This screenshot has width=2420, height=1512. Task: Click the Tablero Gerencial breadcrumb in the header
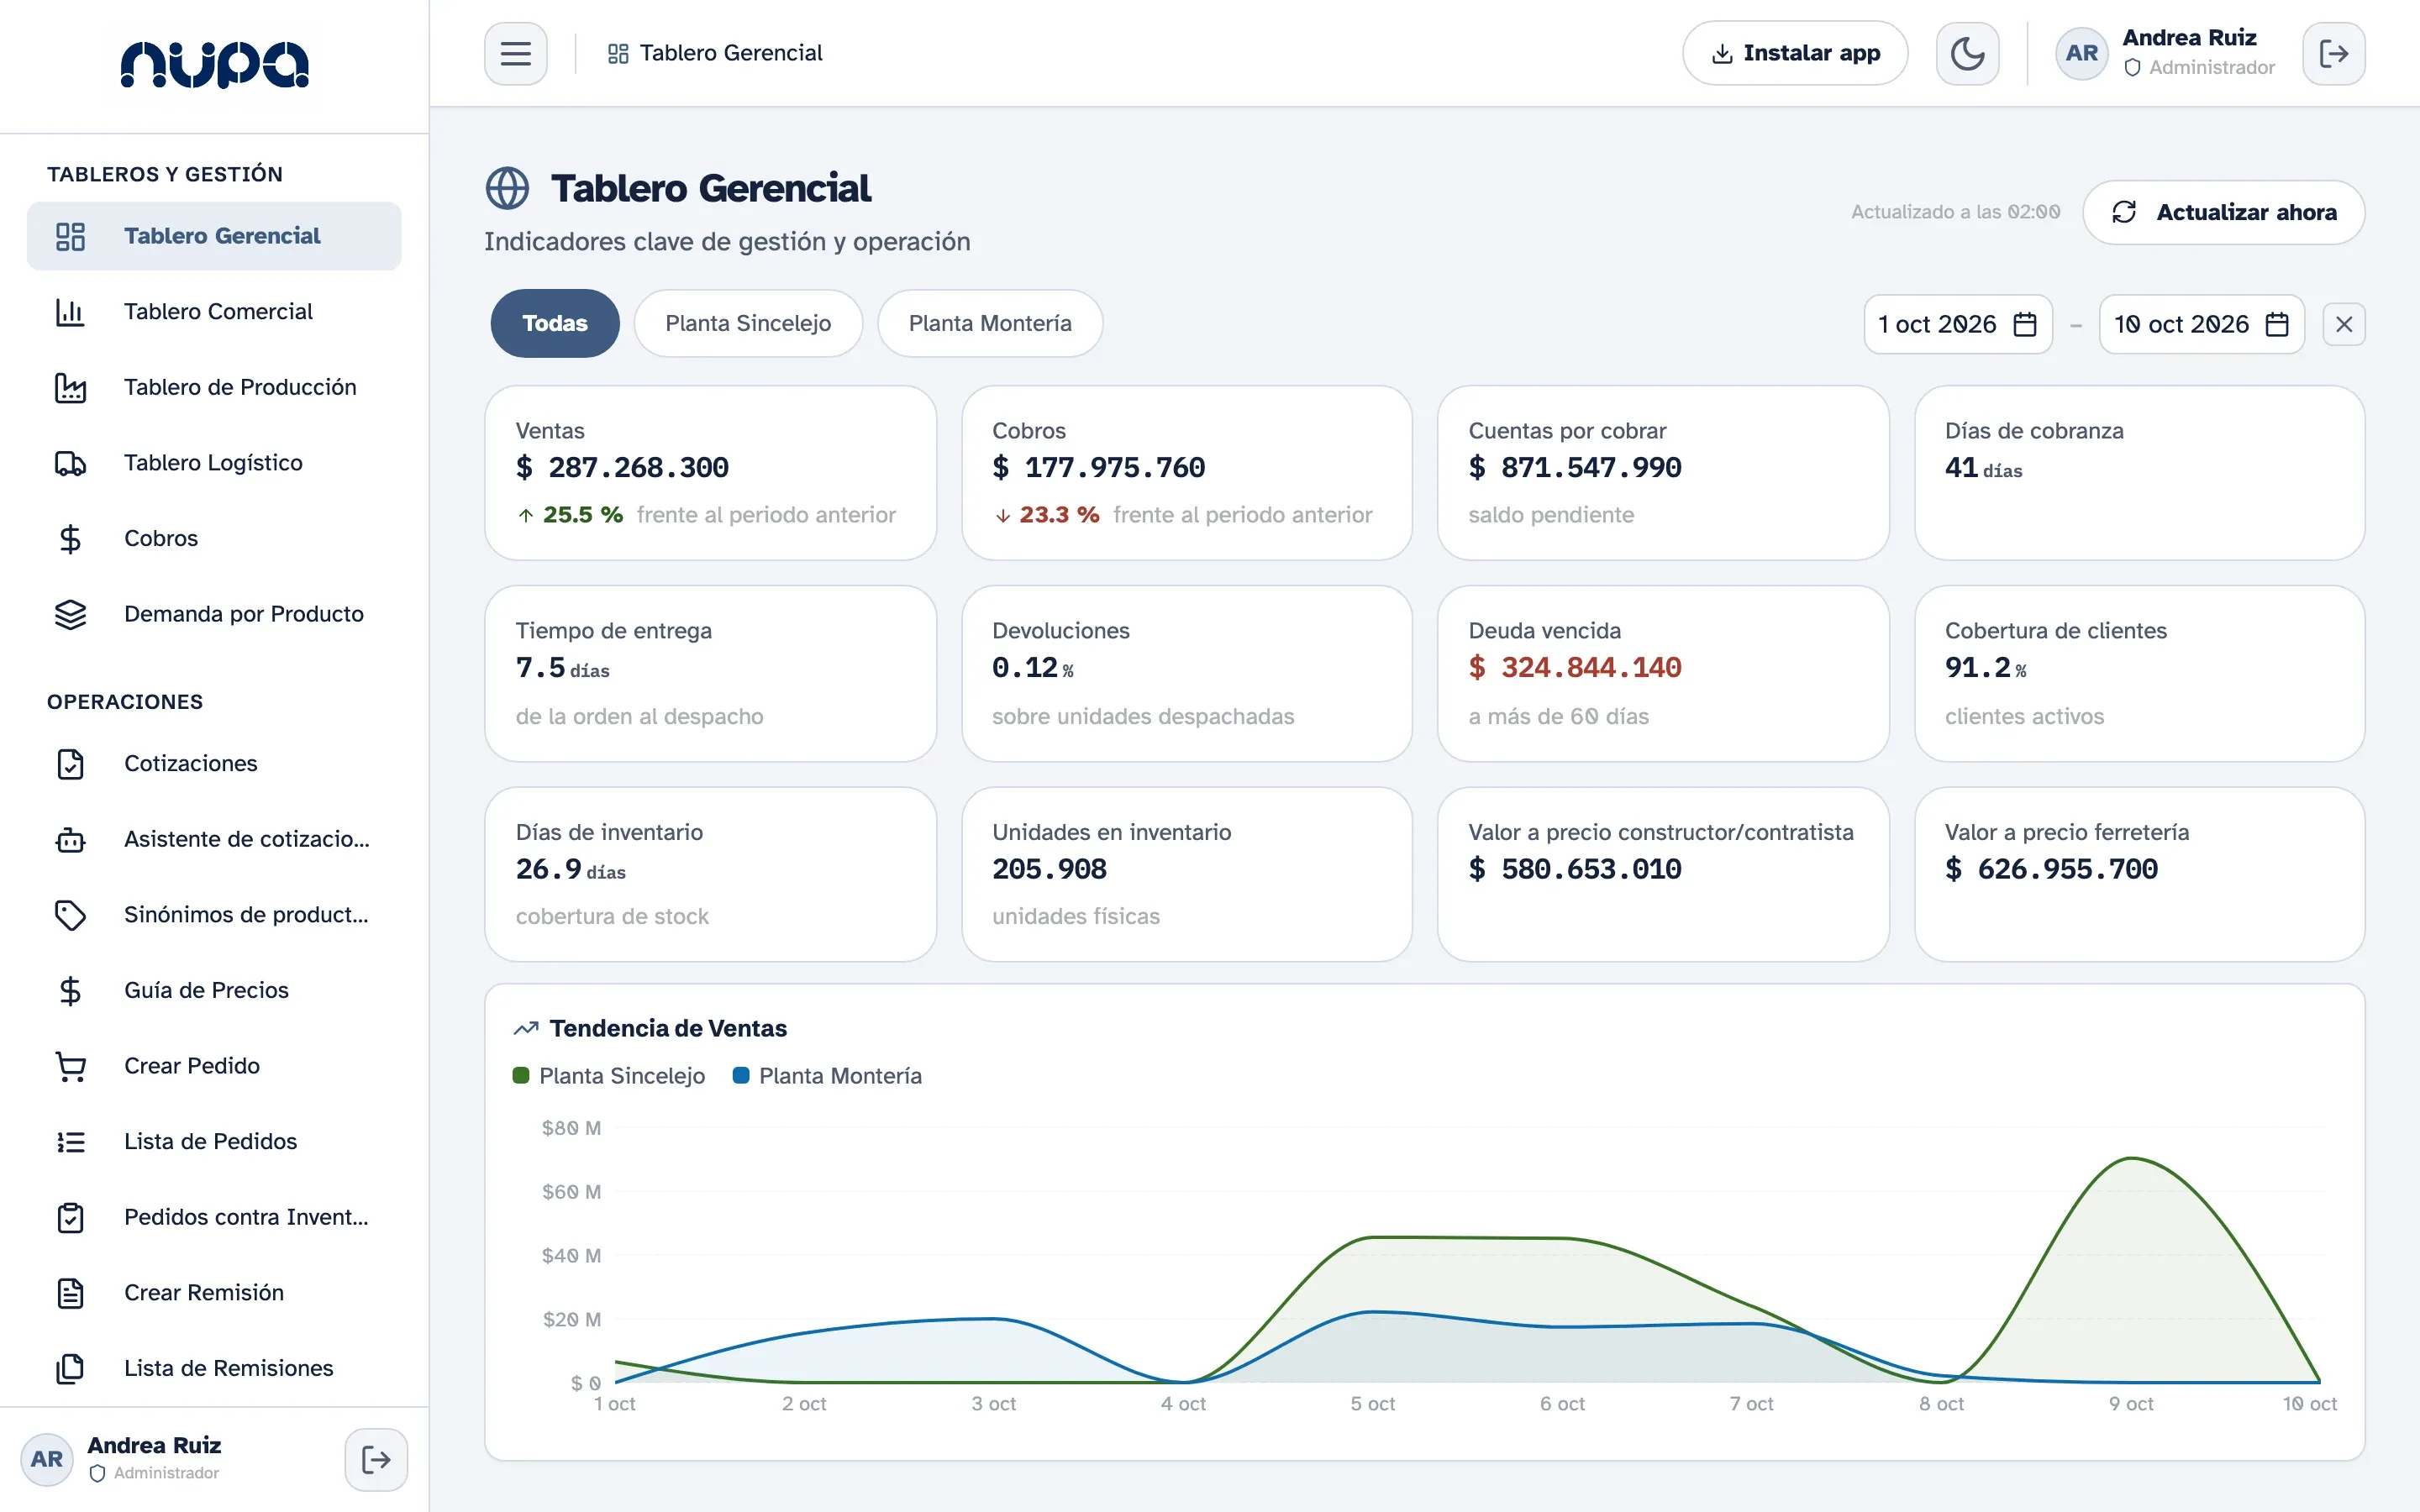point(715,53)
